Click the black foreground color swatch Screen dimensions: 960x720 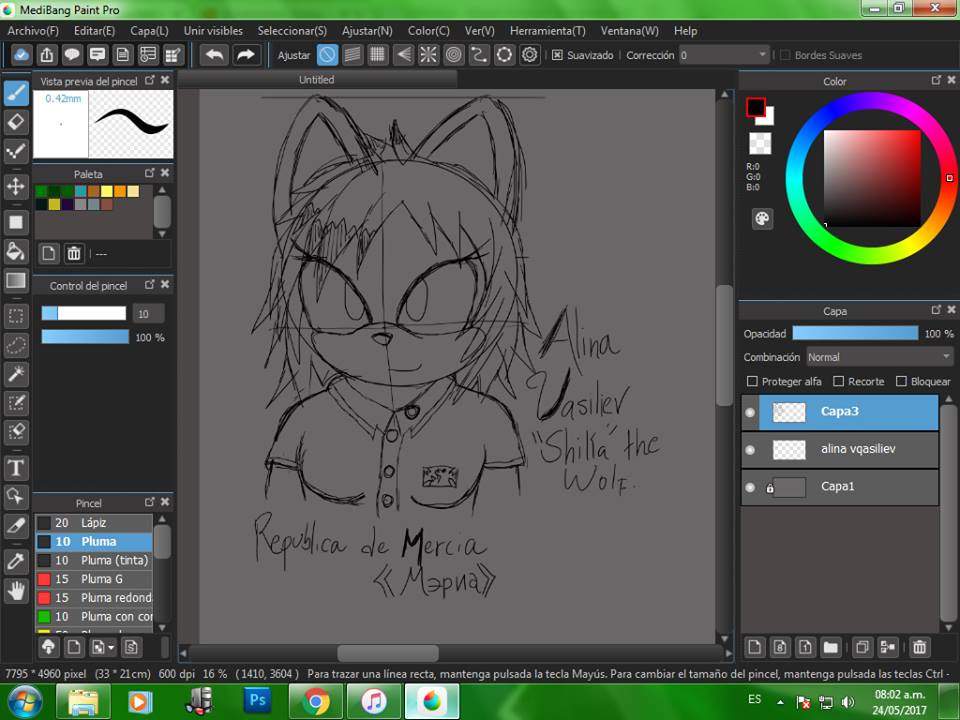(756, 108)
